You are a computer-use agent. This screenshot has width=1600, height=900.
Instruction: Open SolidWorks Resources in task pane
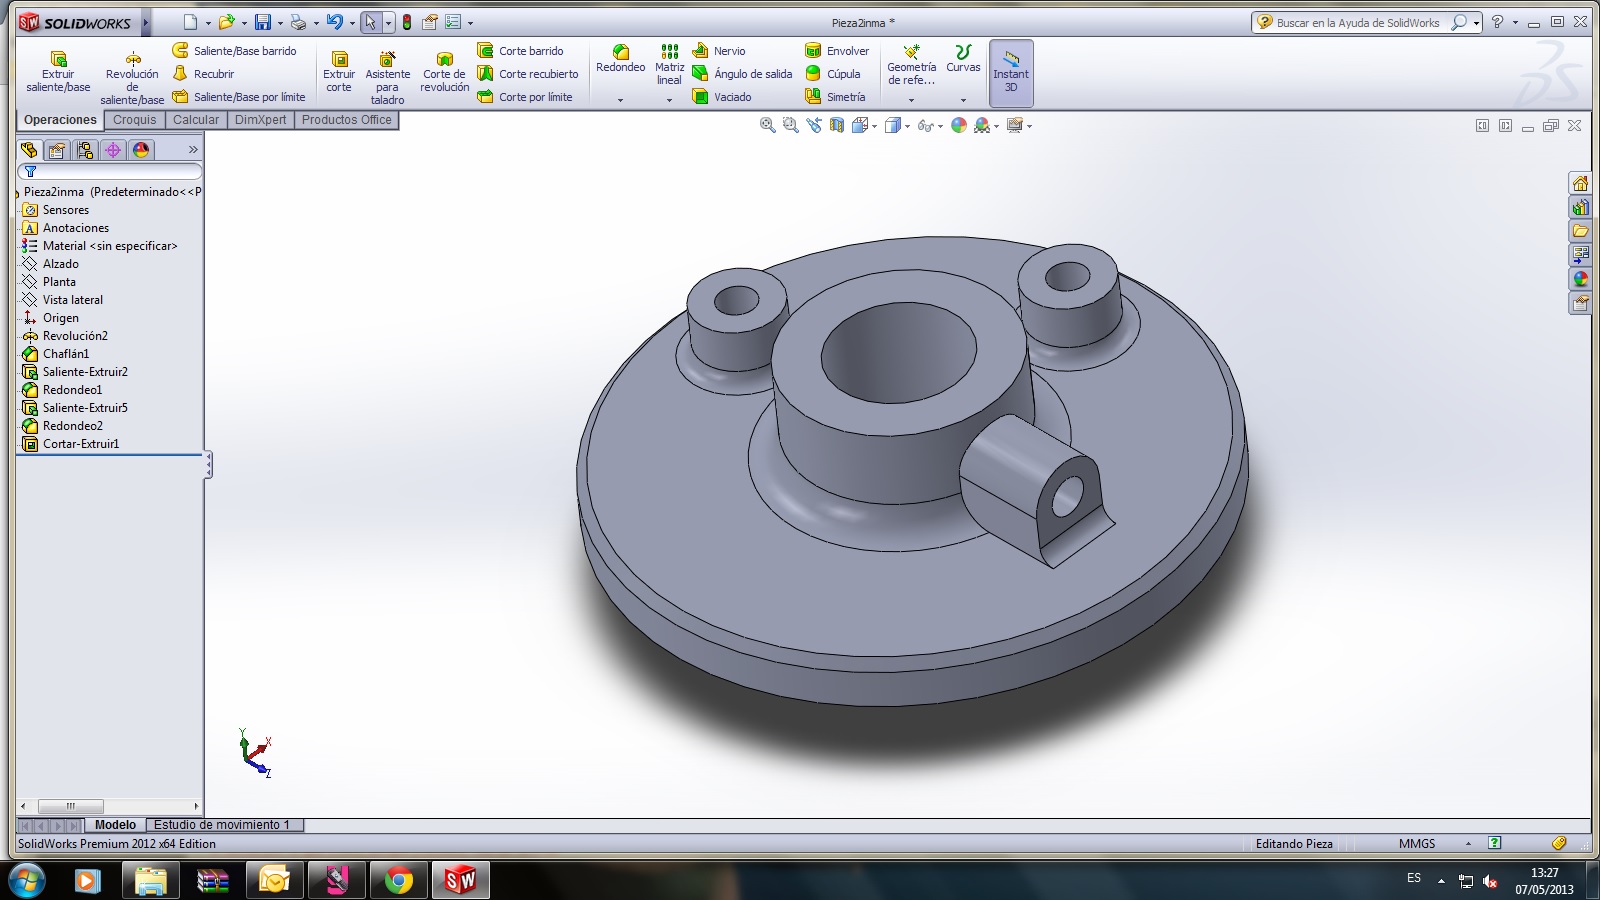coord(1580,183)
